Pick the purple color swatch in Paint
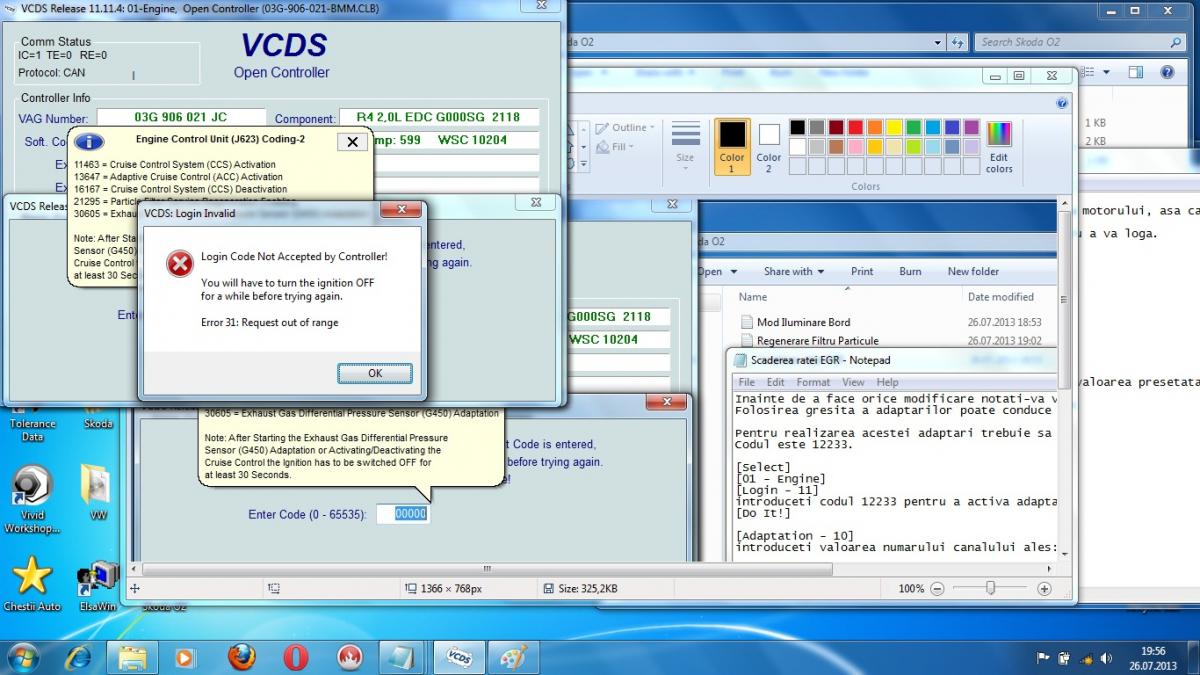Viewport: 1200px width, 675px height. tap(971, 127)
